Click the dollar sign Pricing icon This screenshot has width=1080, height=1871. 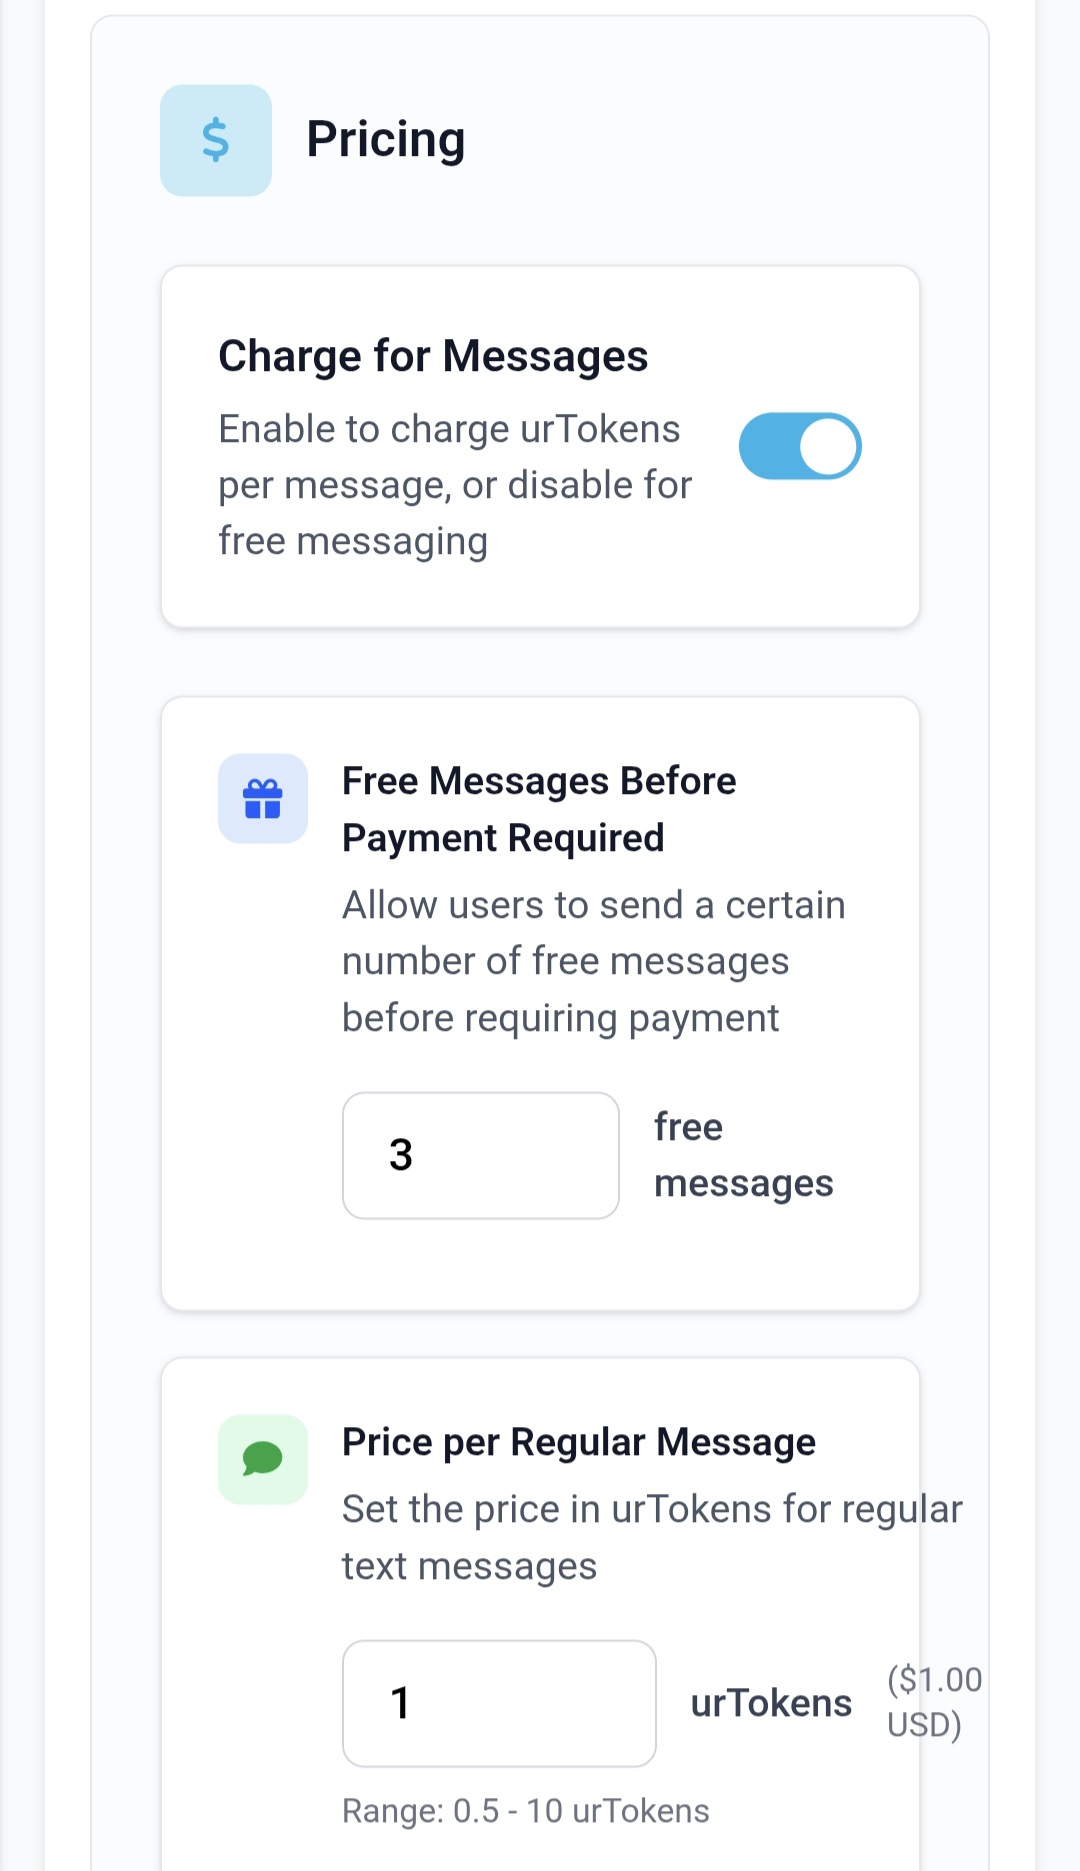[x=216, y=140]
